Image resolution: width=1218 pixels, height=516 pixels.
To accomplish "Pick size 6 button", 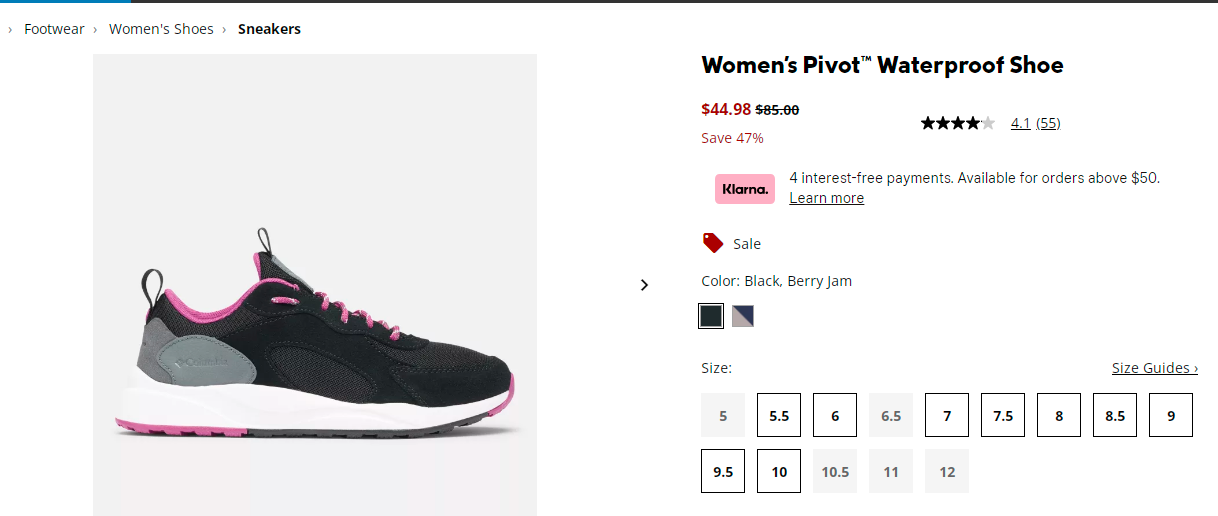I will pyautogui.click(x=835, y=416).
